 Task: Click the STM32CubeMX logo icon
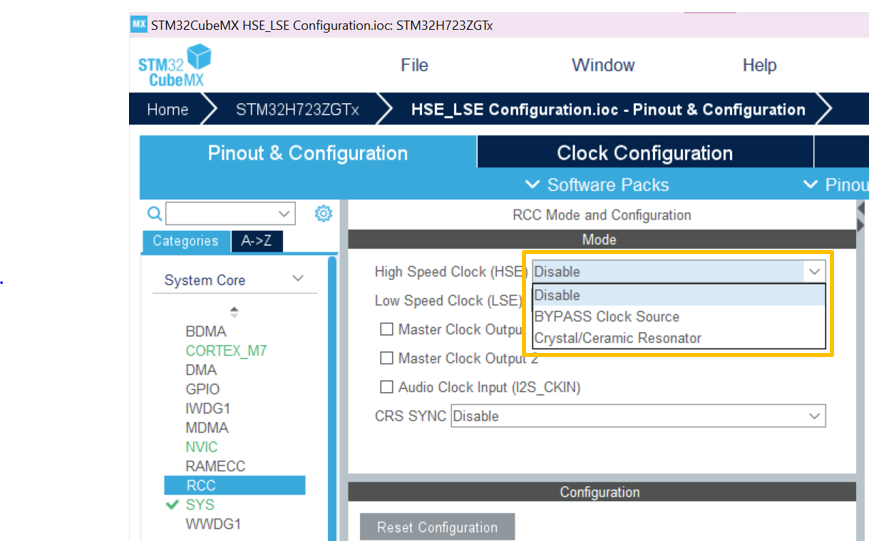point(174,66)
